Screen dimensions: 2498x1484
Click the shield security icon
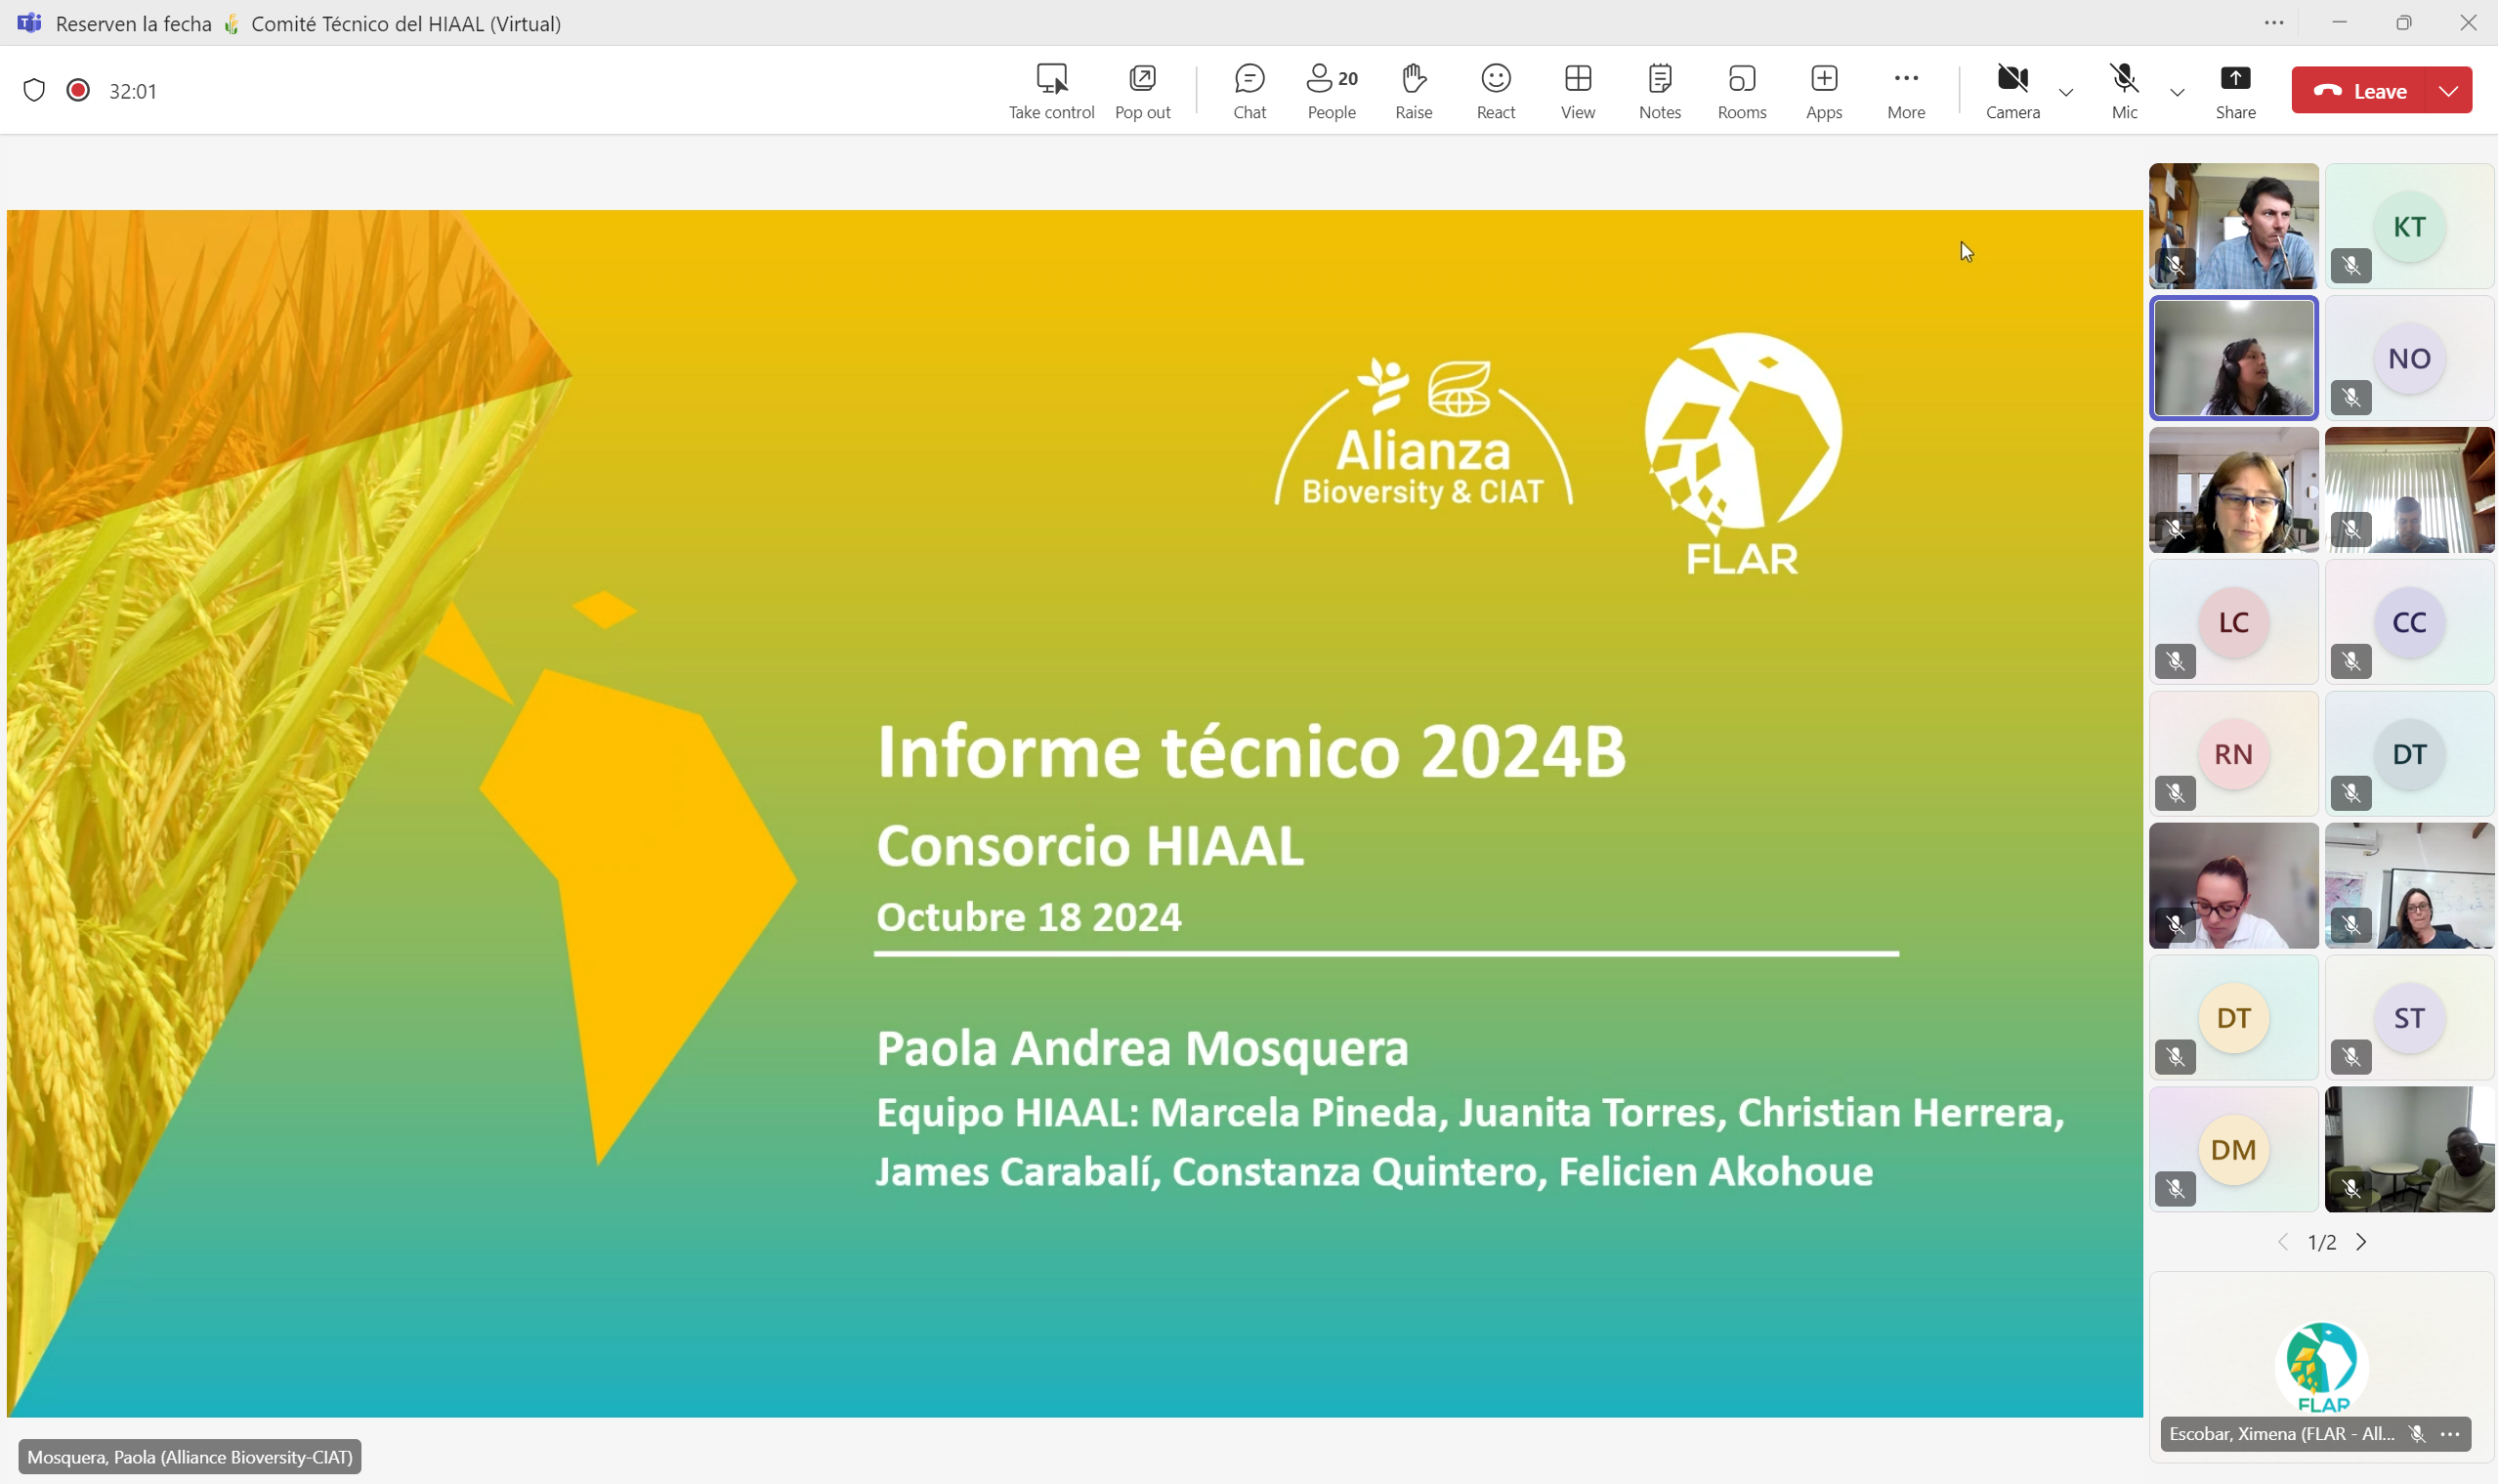click(x=34, y=90)
